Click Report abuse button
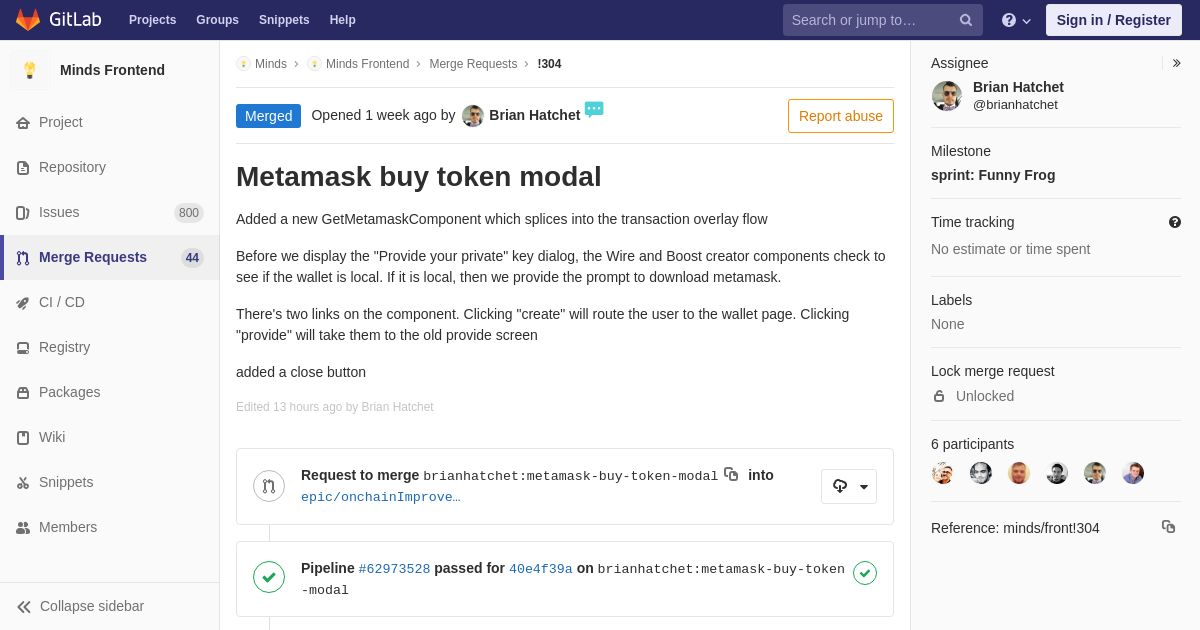The width and height of the screenshot is (1200, 630). (841, 116)
